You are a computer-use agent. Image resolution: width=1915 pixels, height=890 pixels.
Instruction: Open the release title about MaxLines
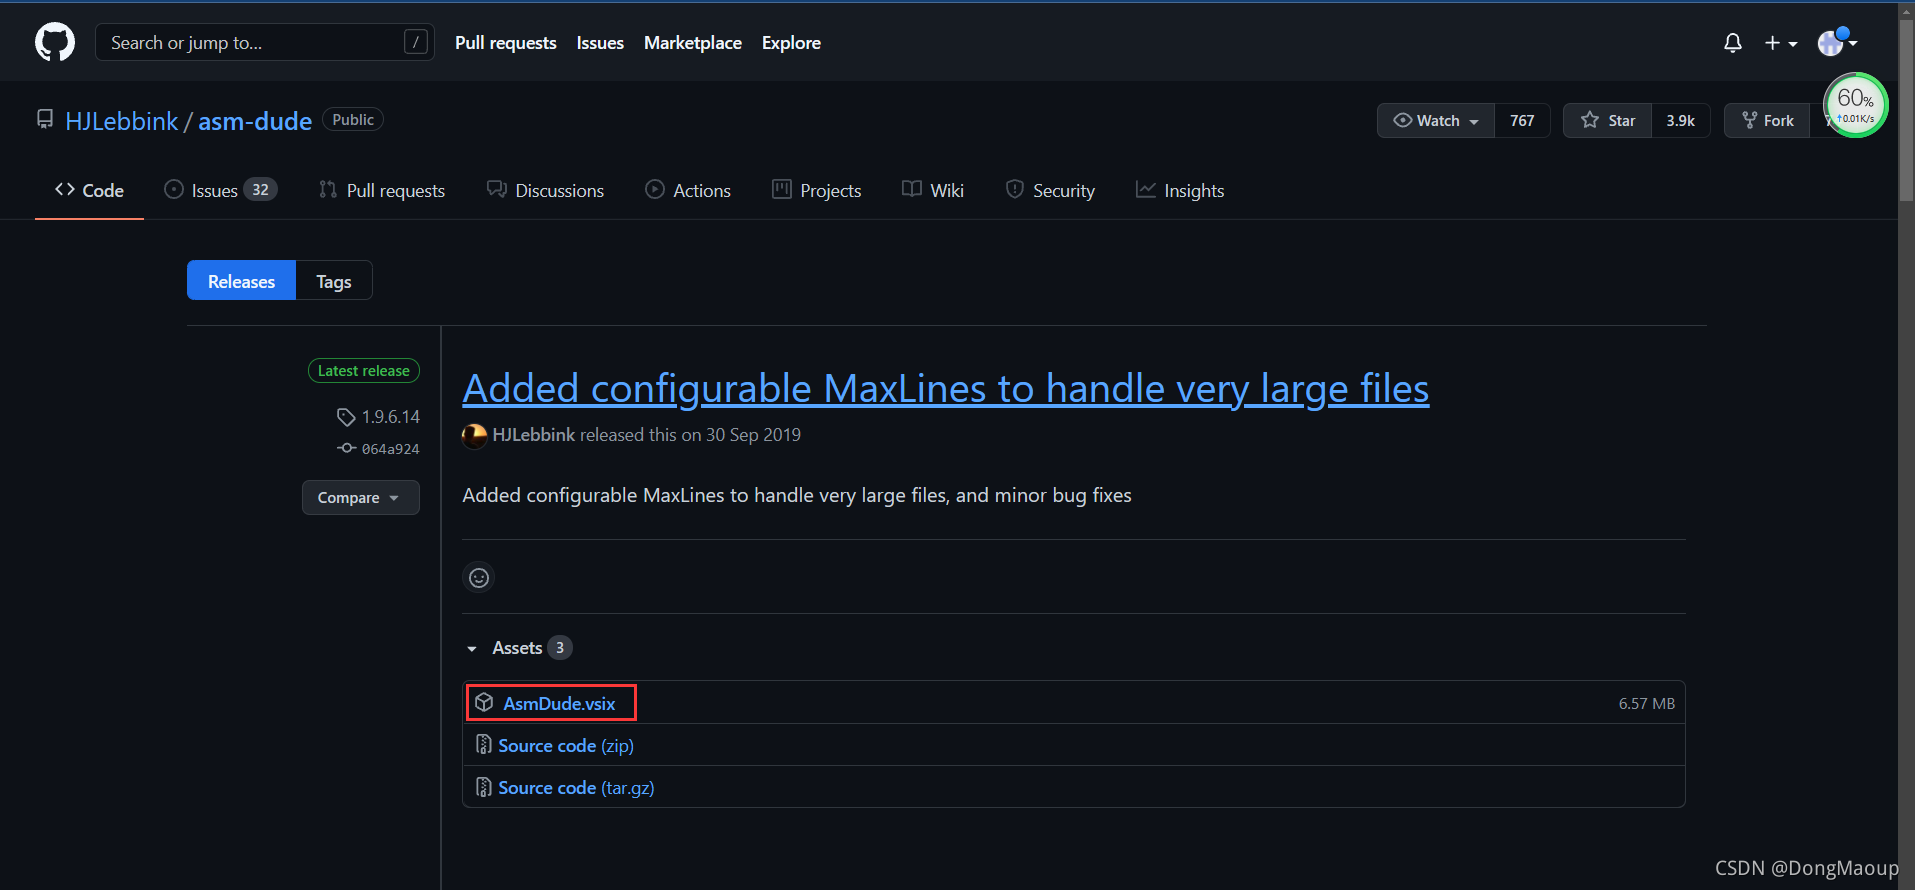(x=946, y=388)
